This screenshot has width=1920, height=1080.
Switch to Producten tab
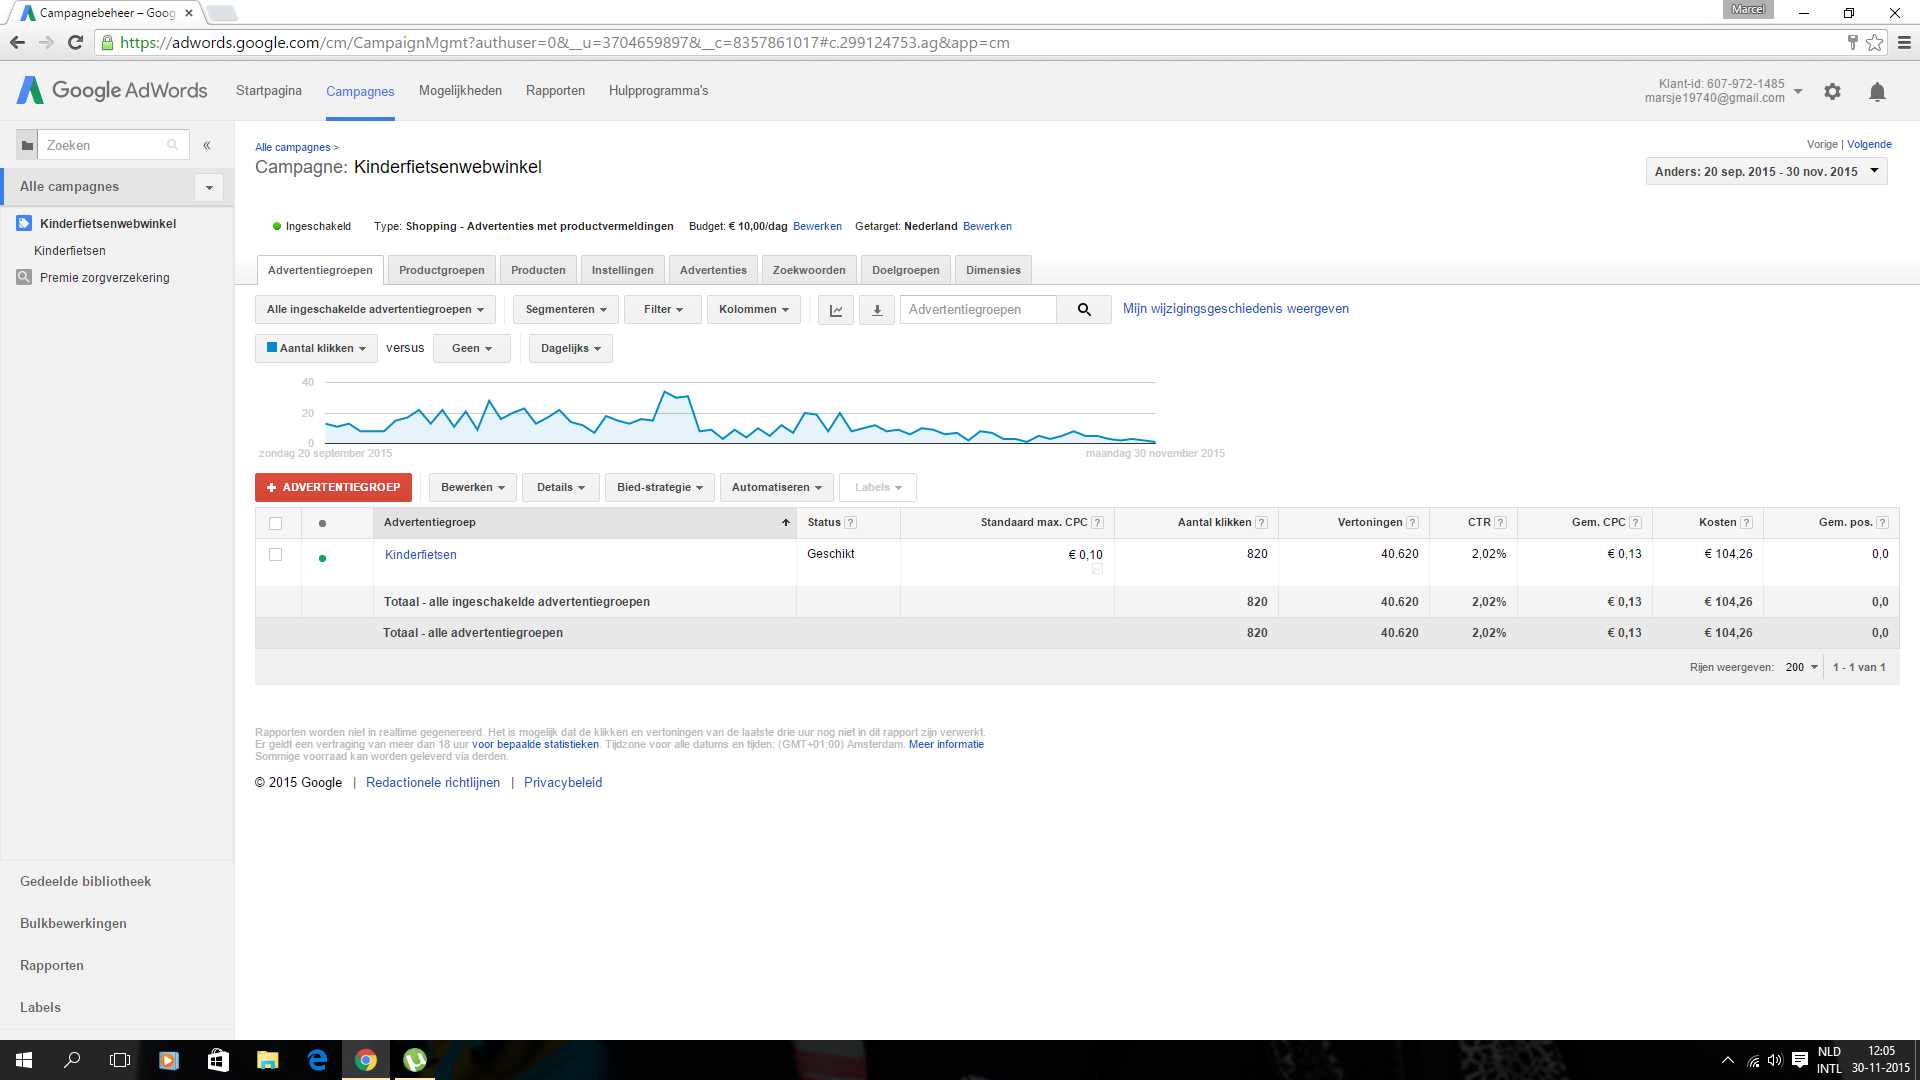pos(538,270)
